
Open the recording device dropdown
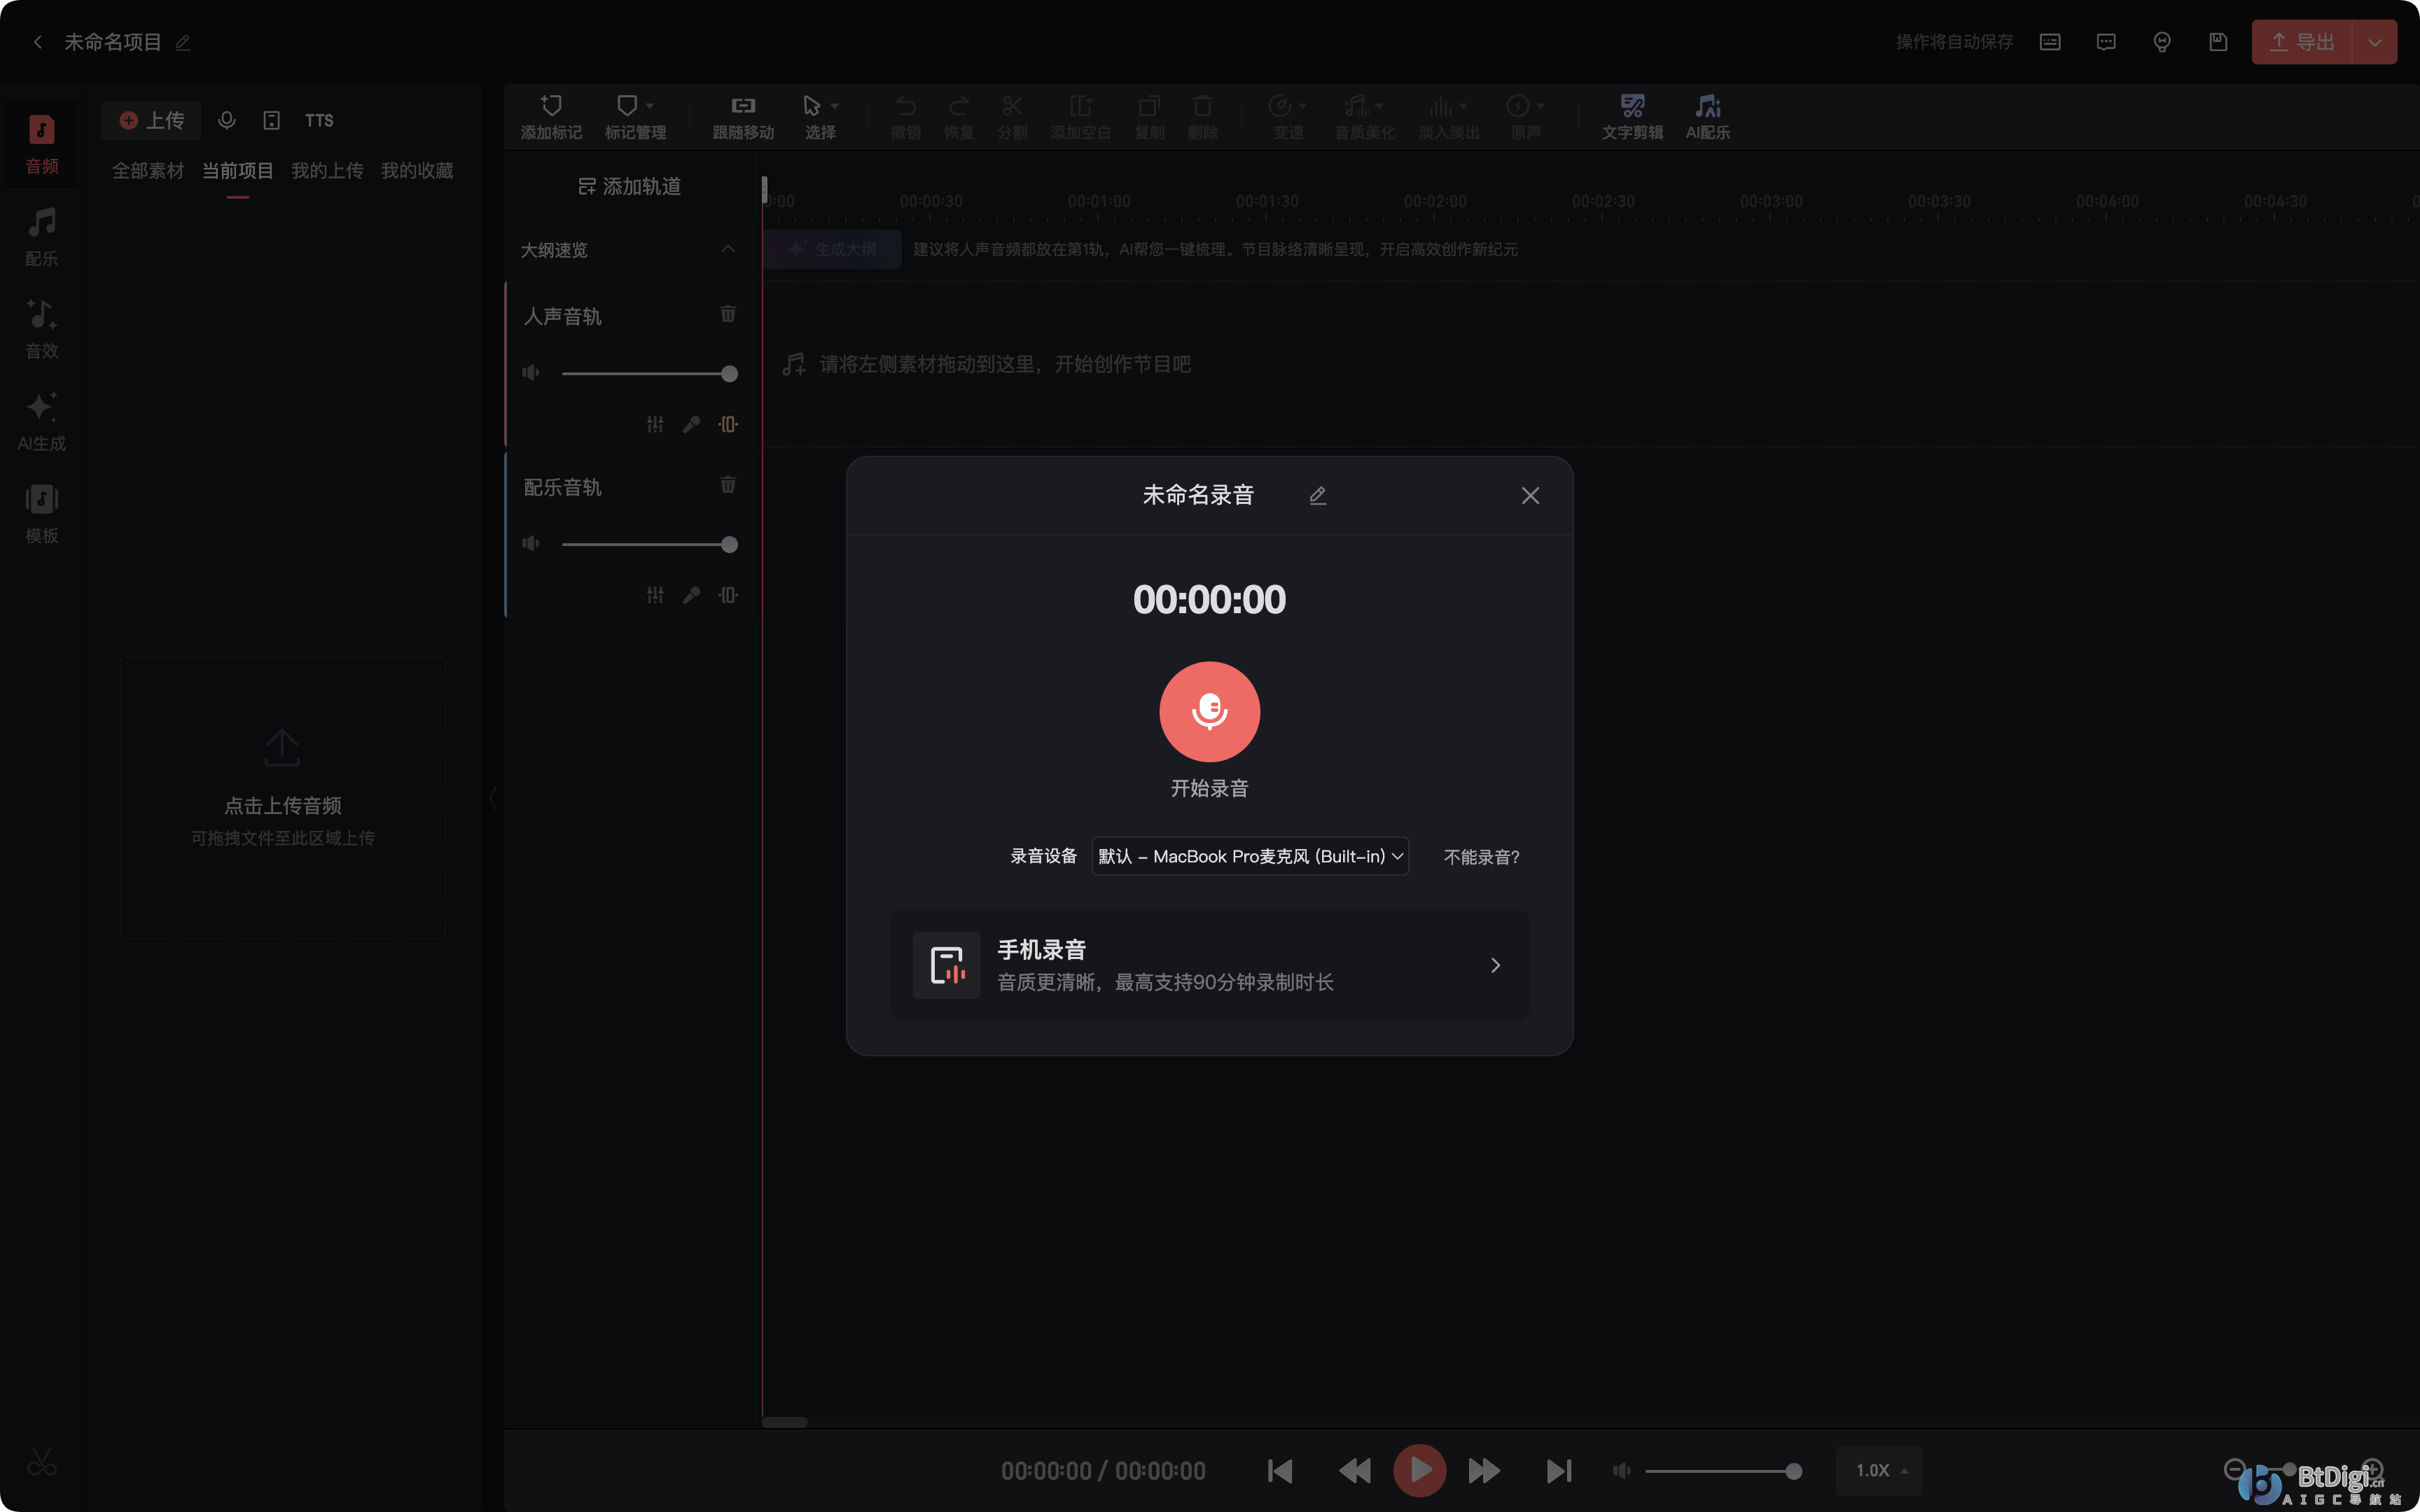[x=1250, y=856]
